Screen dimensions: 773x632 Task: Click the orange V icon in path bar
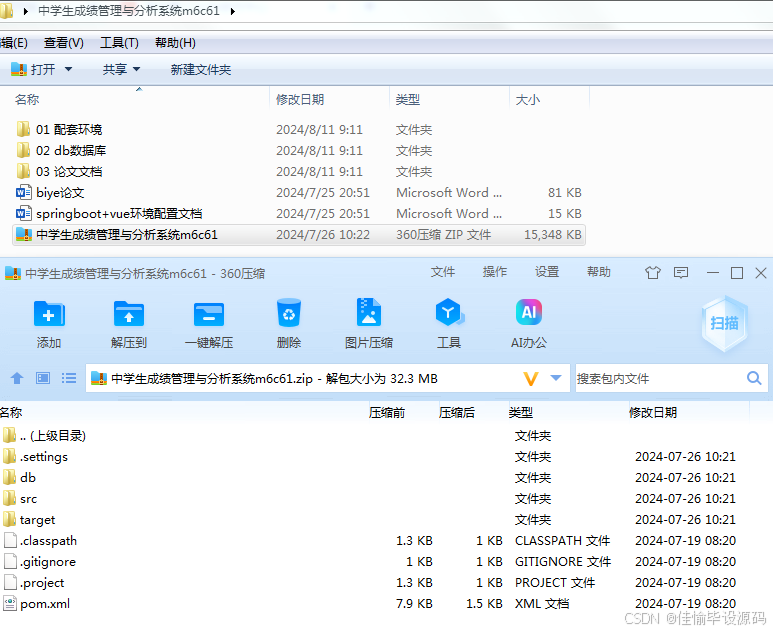[530, 379]
